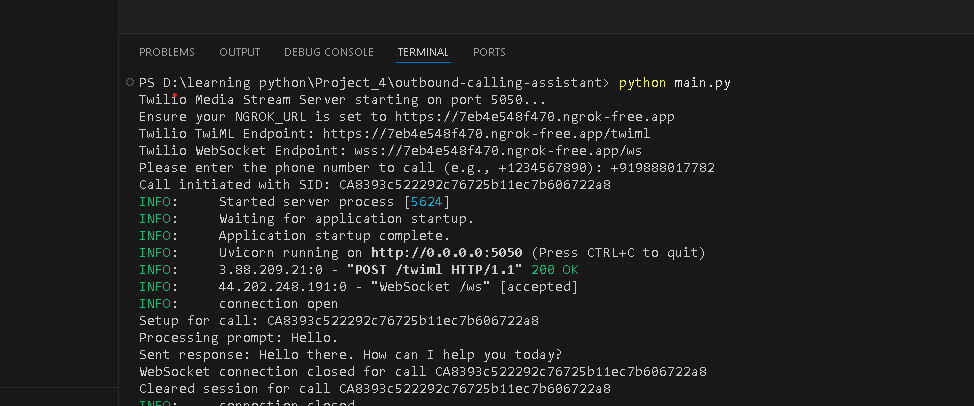The height and width of the screenshot is (406, 974).
Task: Click the "python main.py" command text
Action: pos(674,83)
